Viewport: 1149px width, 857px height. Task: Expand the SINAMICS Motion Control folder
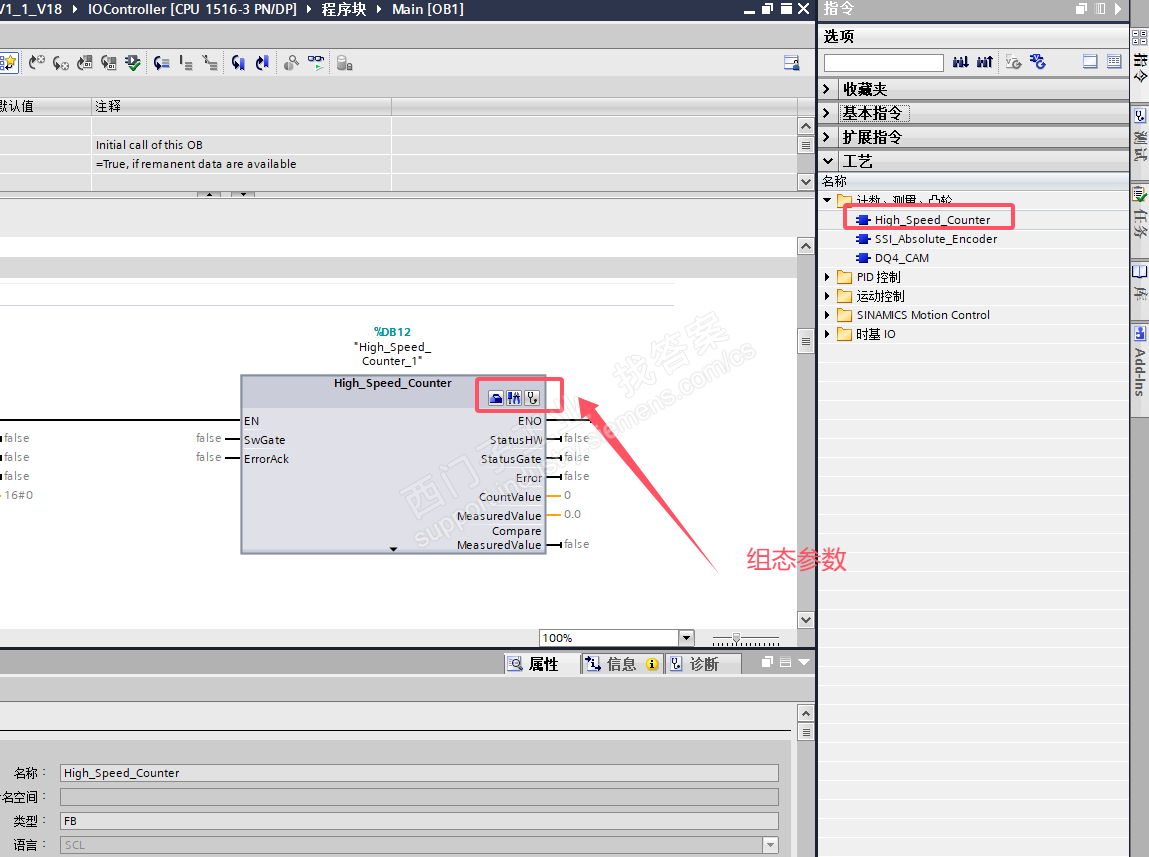coord(827,315)
